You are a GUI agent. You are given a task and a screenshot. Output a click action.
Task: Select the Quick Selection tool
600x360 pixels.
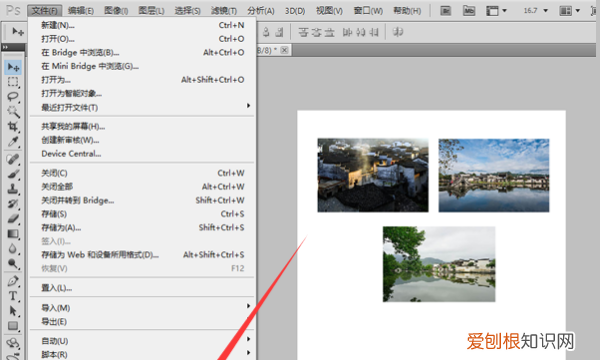point(13,111)
